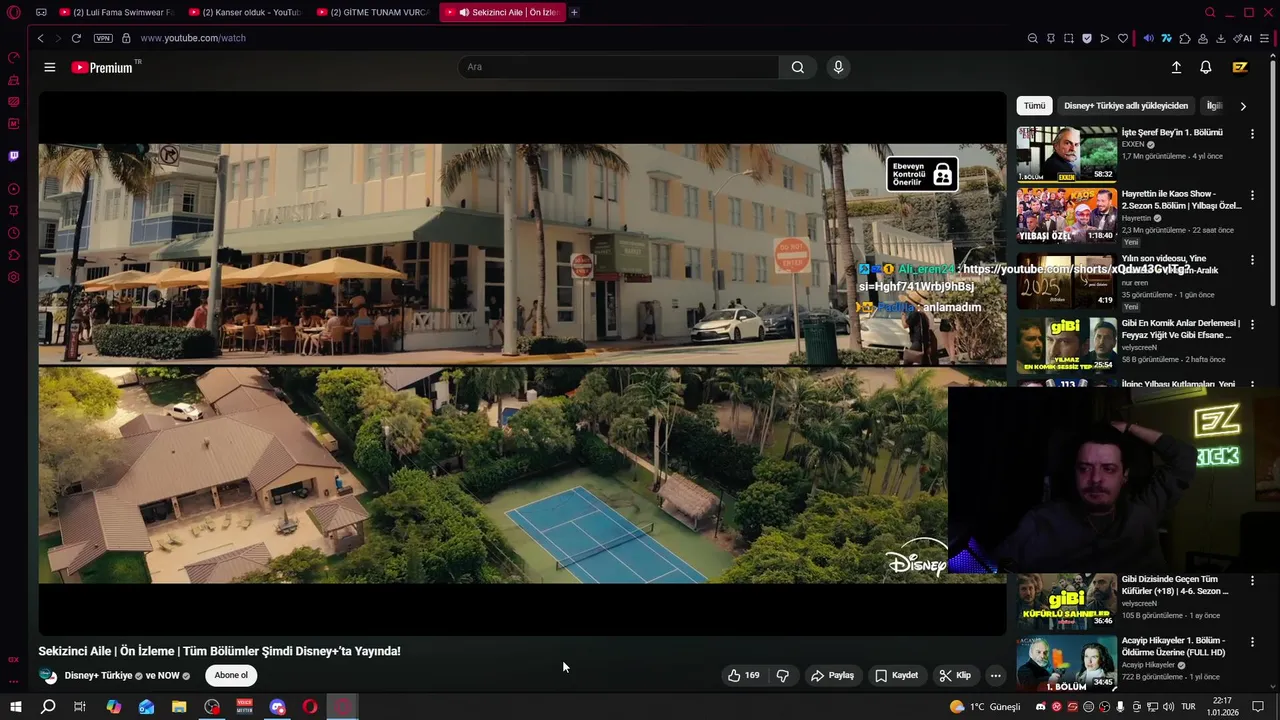Go back with browser back arrow
Screen dimensions: 1280x720
point(40,38)
